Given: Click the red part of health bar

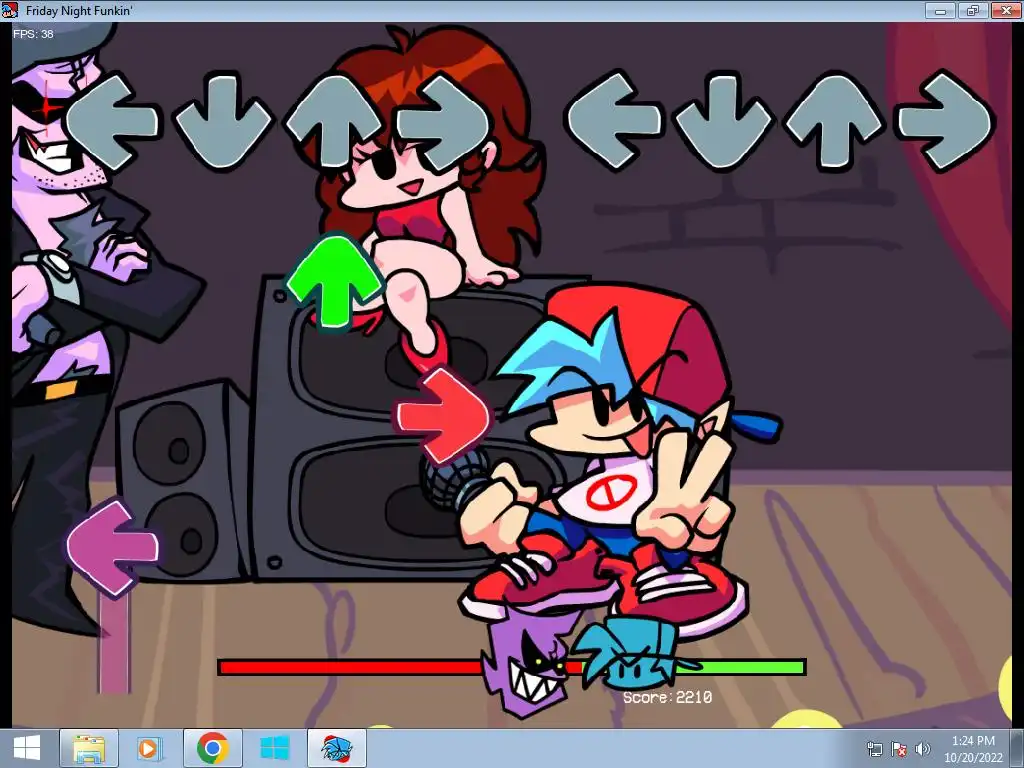Looking at the screenshot, I should 351,667.
